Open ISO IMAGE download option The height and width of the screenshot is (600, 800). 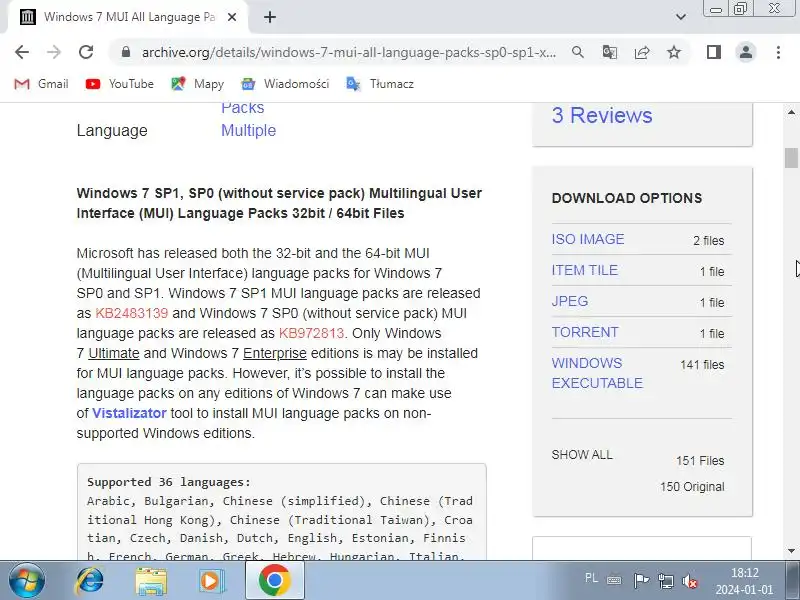click(588, 239)
